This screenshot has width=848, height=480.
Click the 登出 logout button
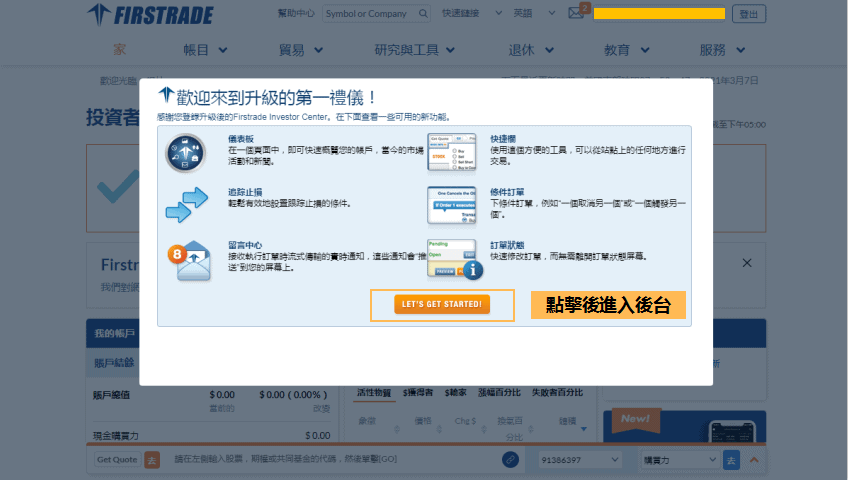click(749, 14)
